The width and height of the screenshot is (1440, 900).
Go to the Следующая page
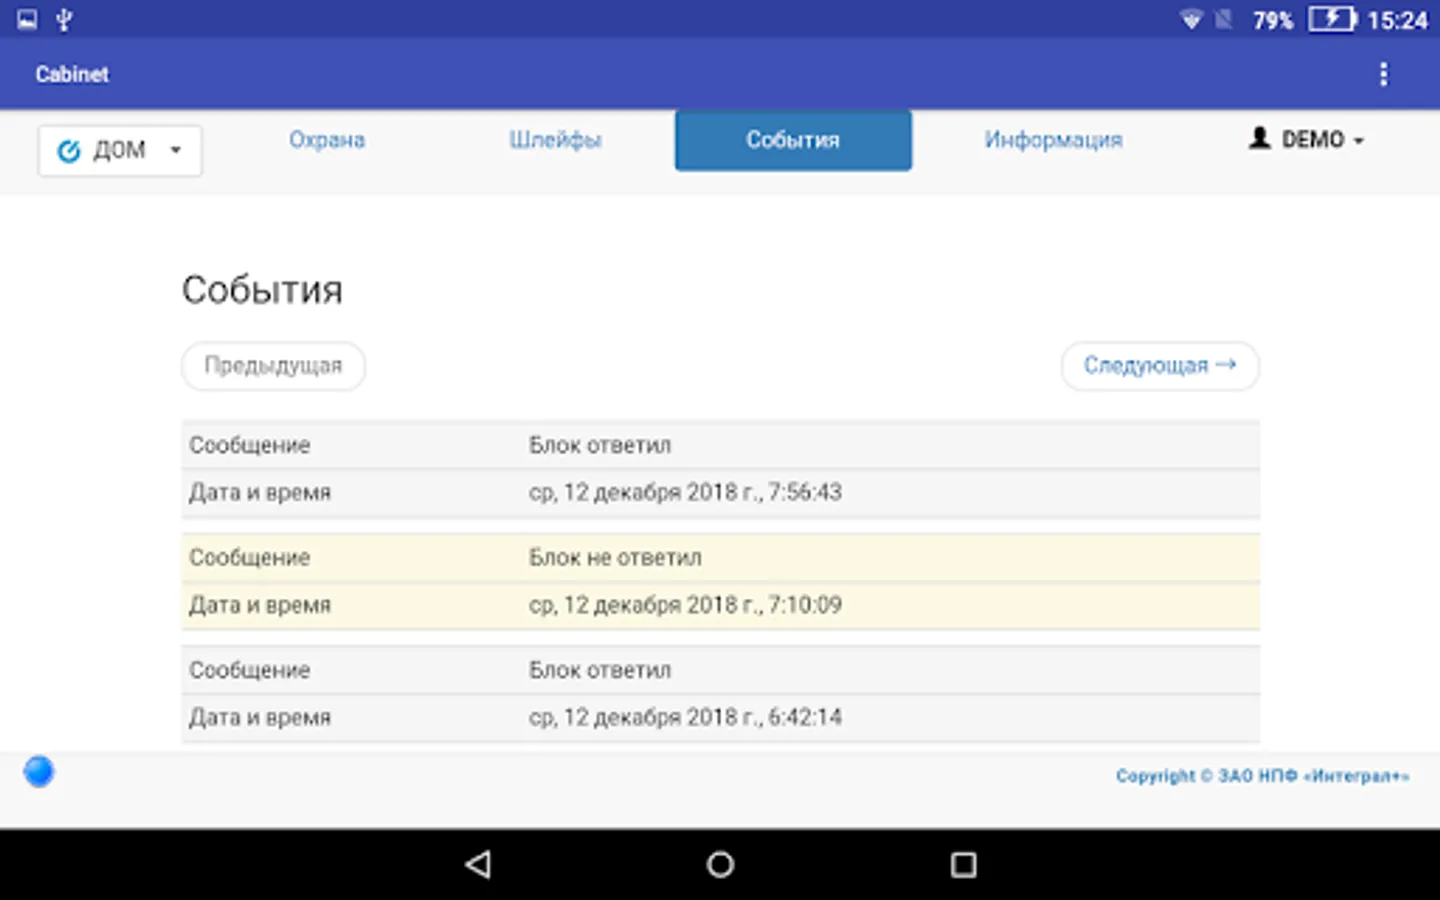[1160, 366]
